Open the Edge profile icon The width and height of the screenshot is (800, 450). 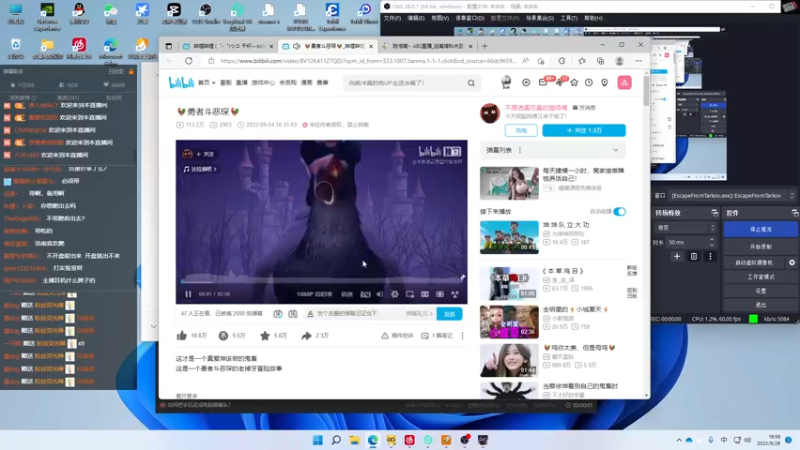click(x=619, y=61)
